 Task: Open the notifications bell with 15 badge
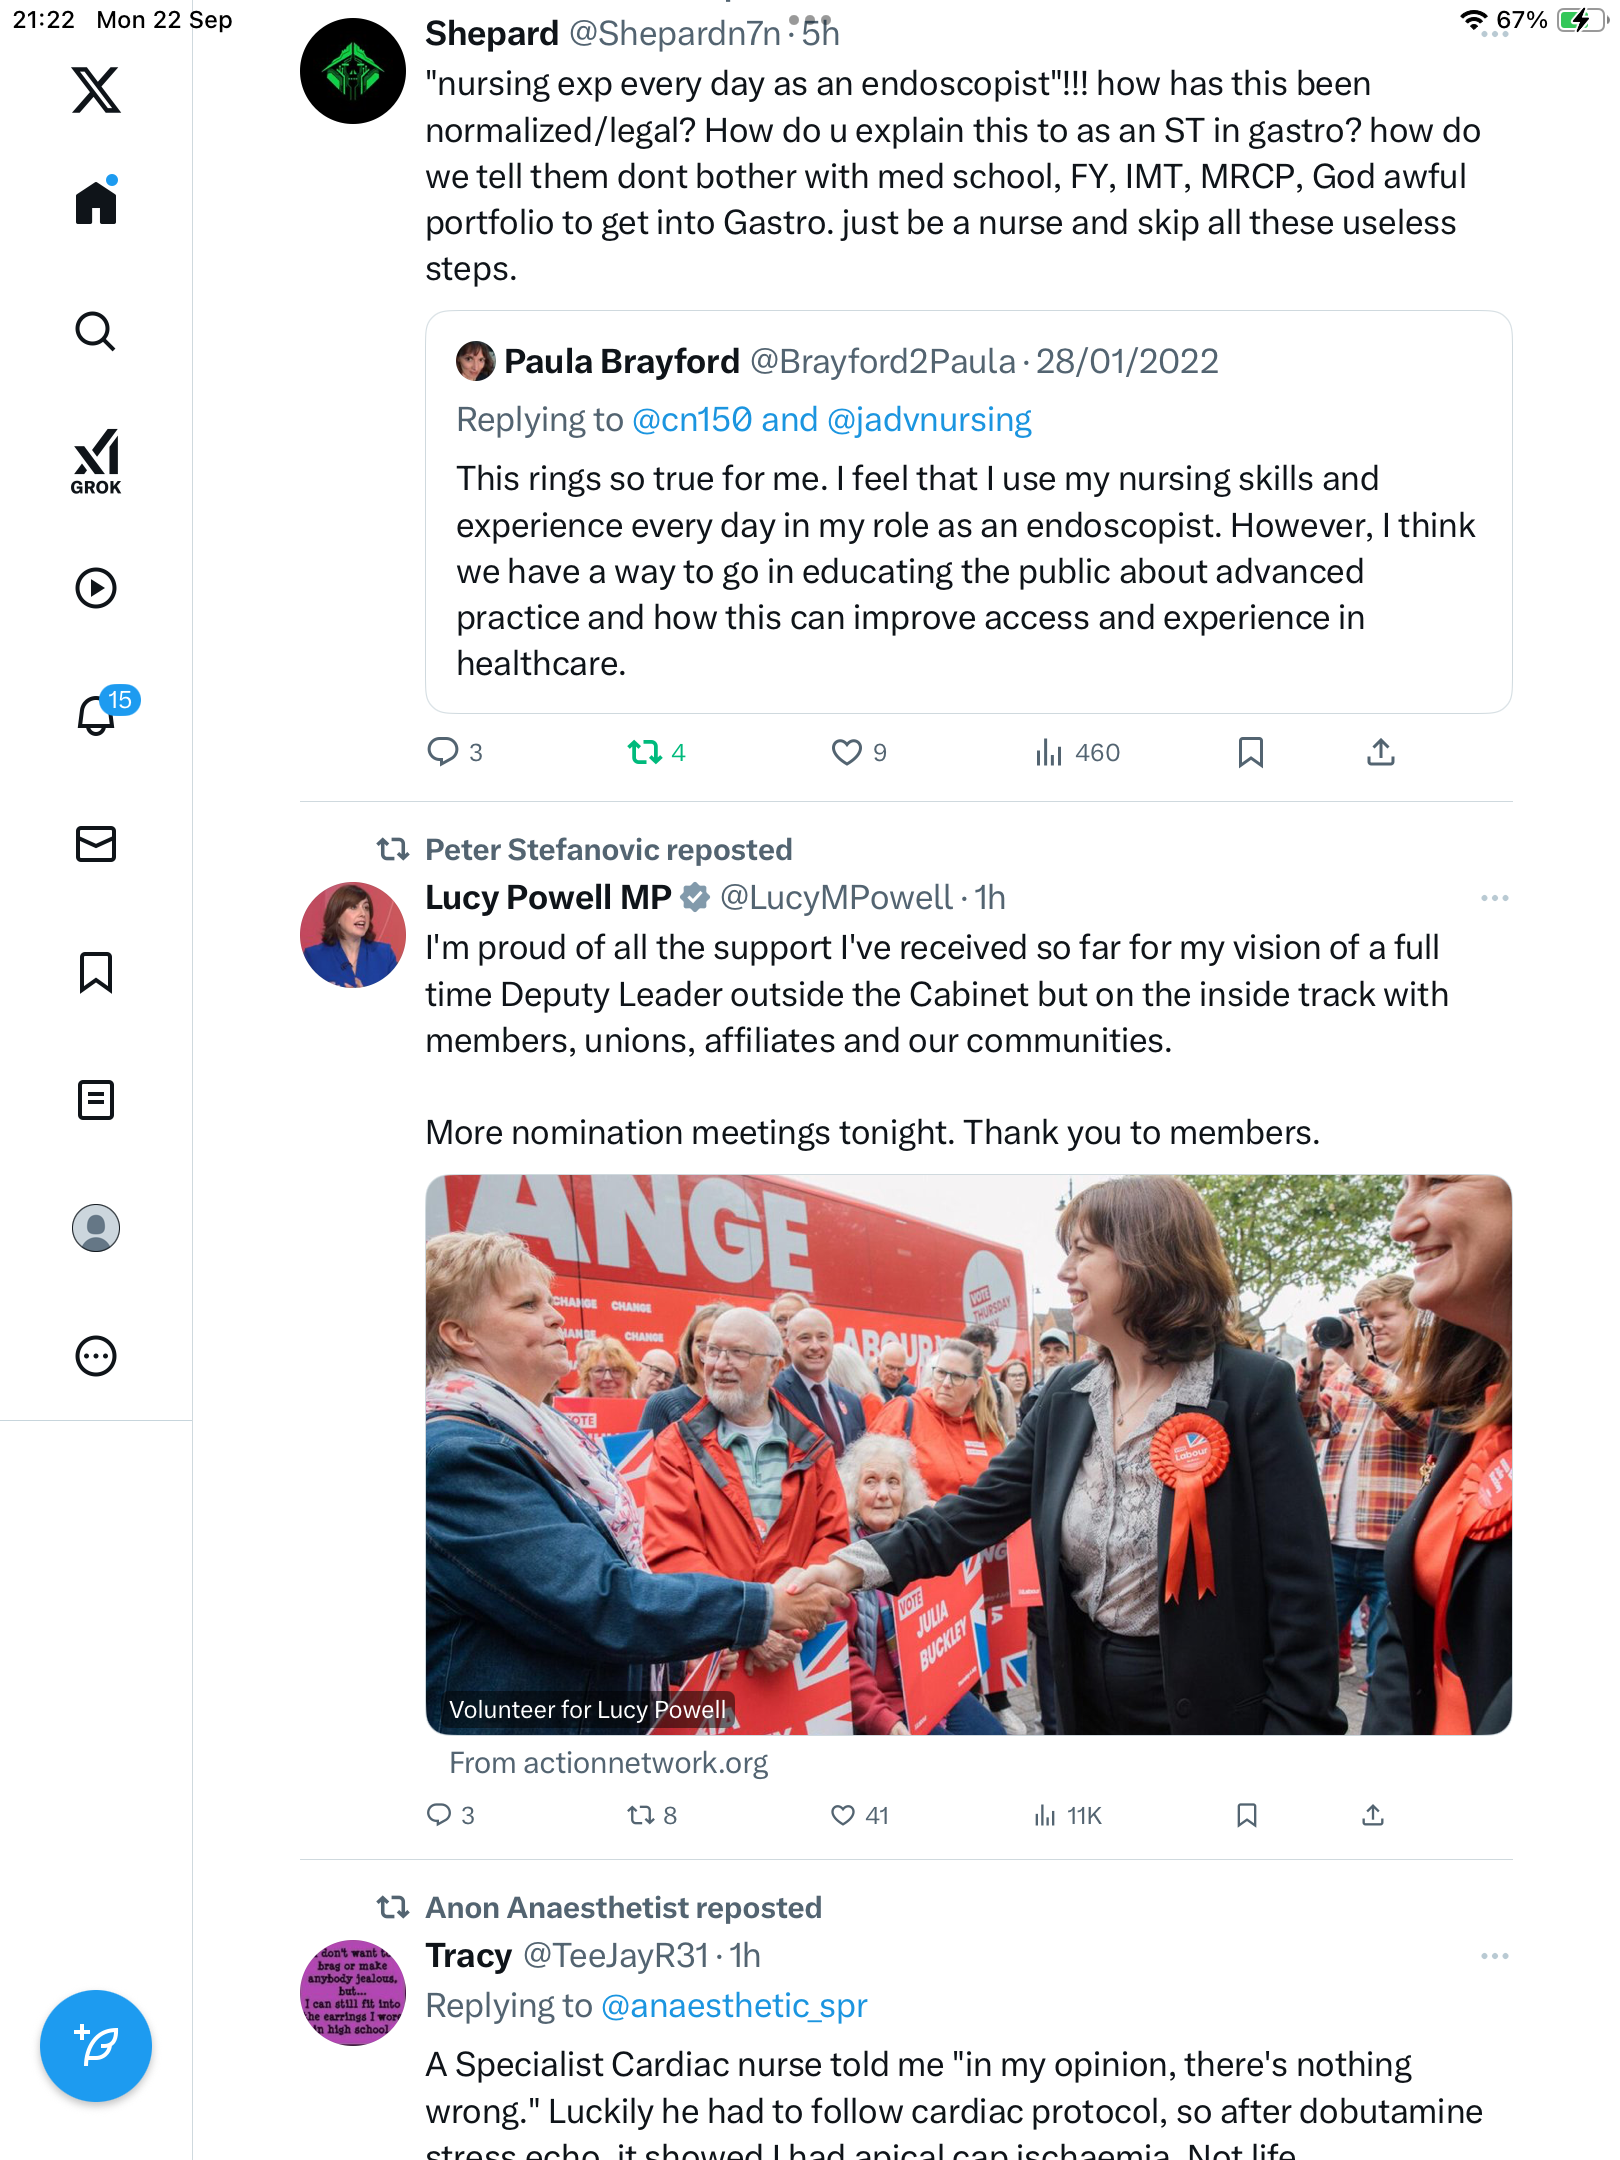pyautogui.click(x=97, y=715)
